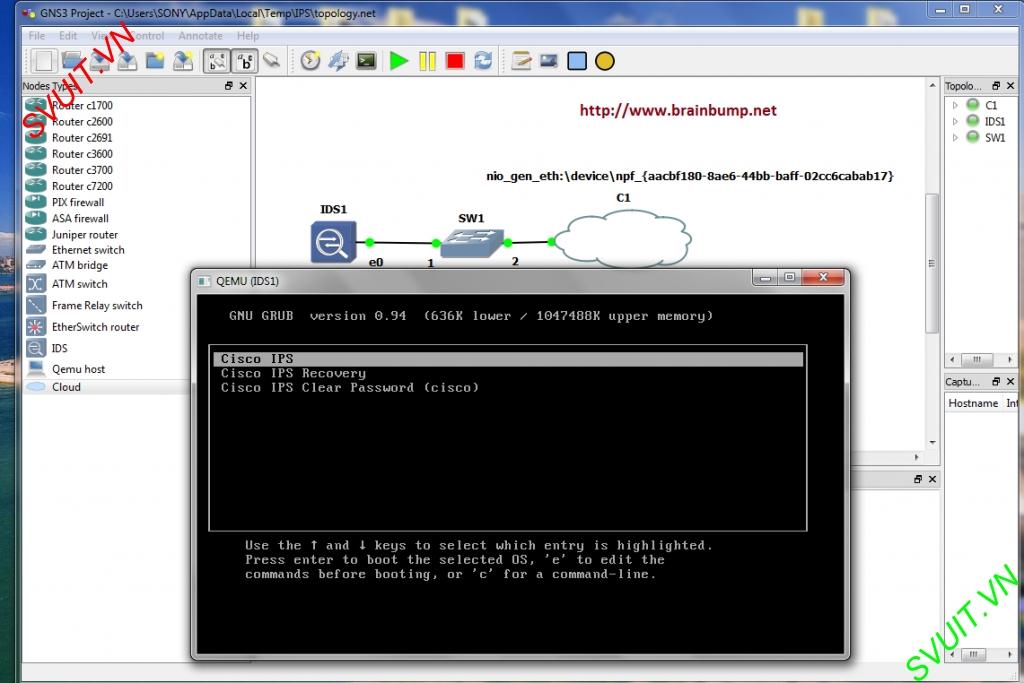The image size is (1024, 683).
Task: Stop all devices with red stop button
Action: (x=455, y=61)
